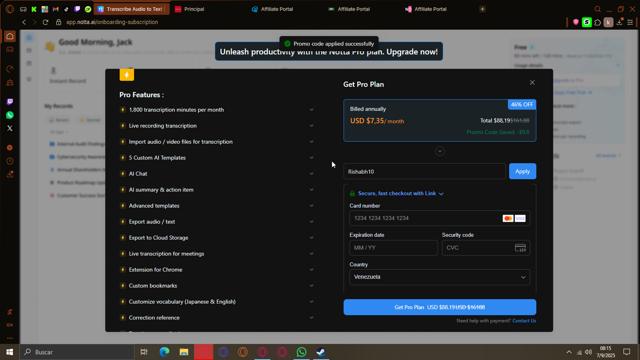The width and height of the screenshot is (640, 360).
Task: Expand Customize vocabulary (Japanese & English) row
Action: tap(311, 302)
